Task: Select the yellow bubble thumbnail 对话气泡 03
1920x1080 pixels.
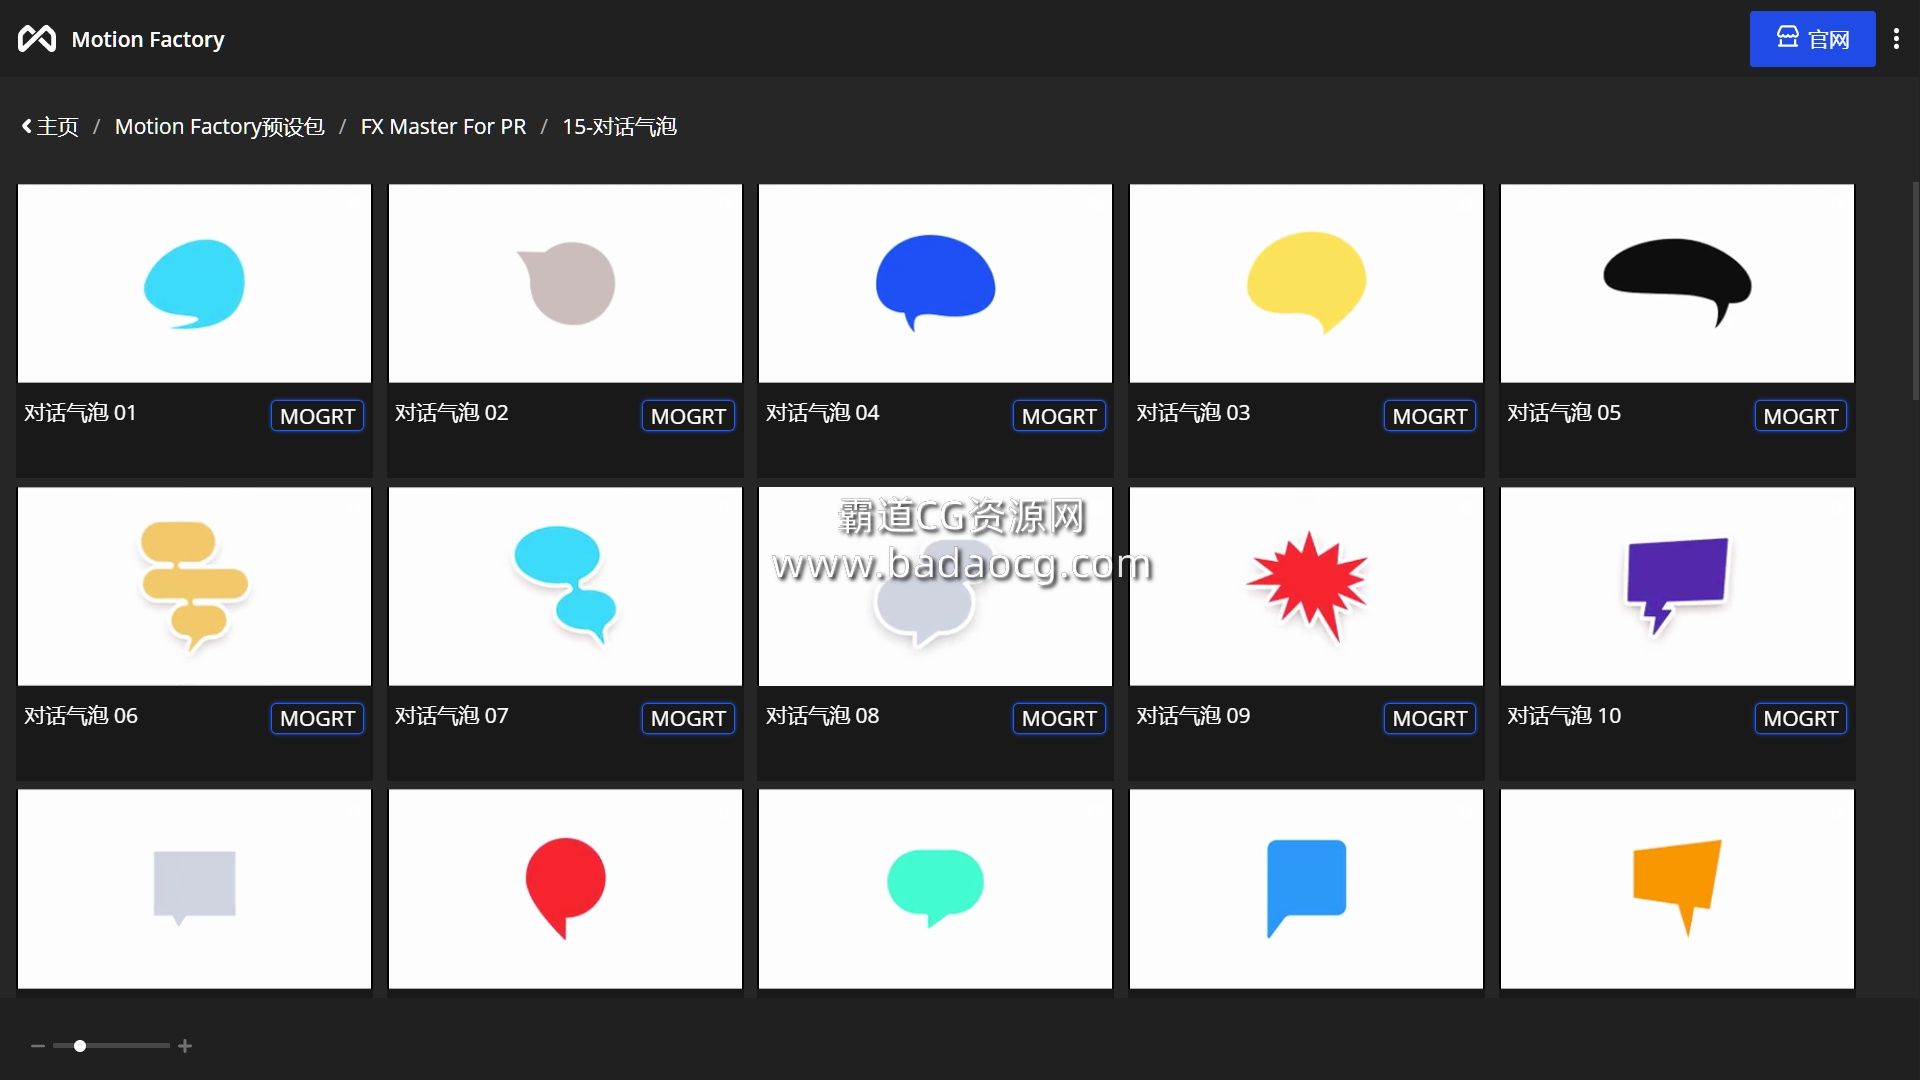Action: pyautogui.click(x=1306, y=283)
